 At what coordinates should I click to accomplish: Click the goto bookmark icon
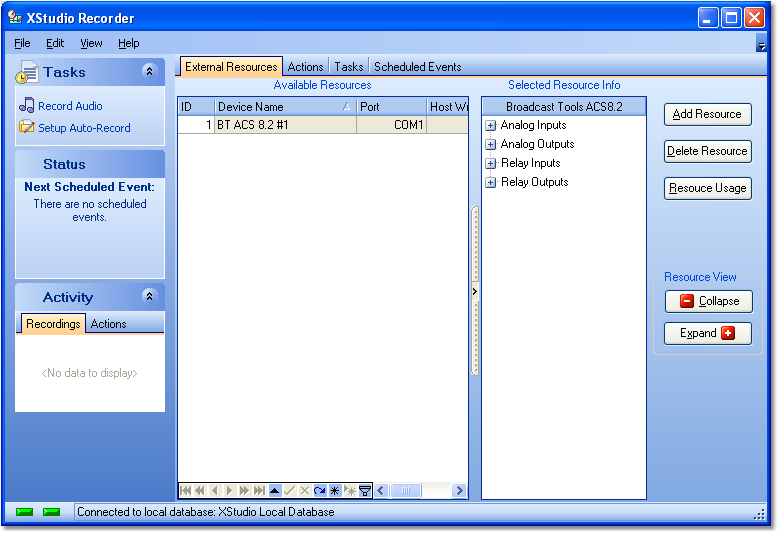click(x=350, y=491)
